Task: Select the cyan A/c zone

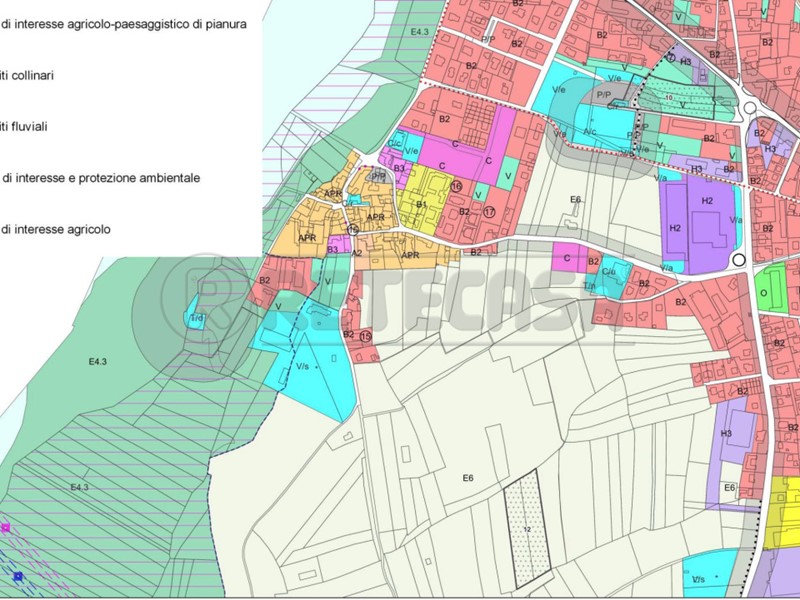Action: tap(590, 131)
